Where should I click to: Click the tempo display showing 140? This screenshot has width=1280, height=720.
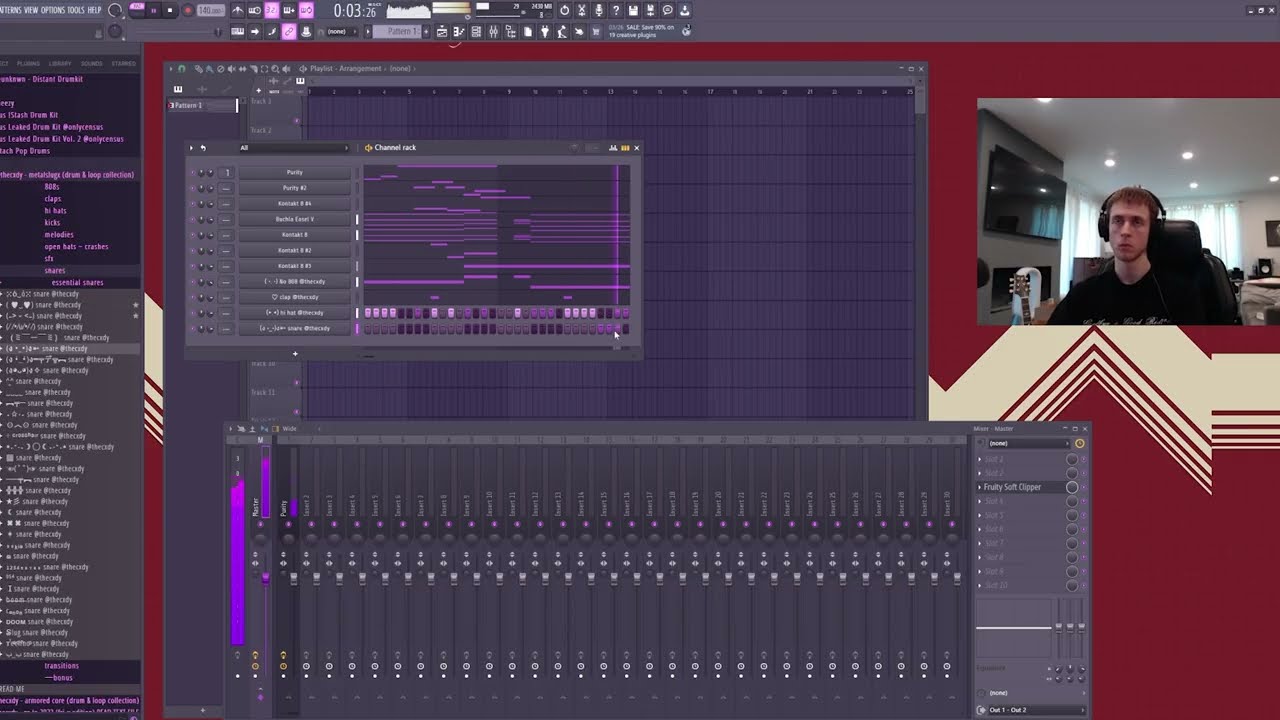(x=210, y=10)
